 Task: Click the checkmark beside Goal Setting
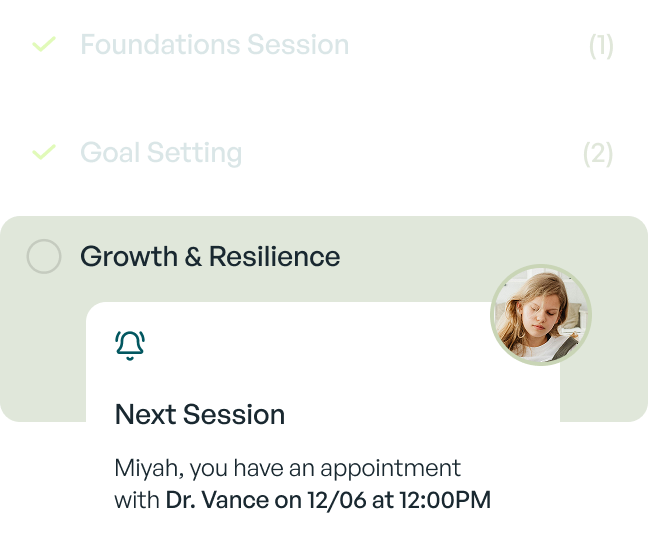pyautogui.click(x=44, y=152)
